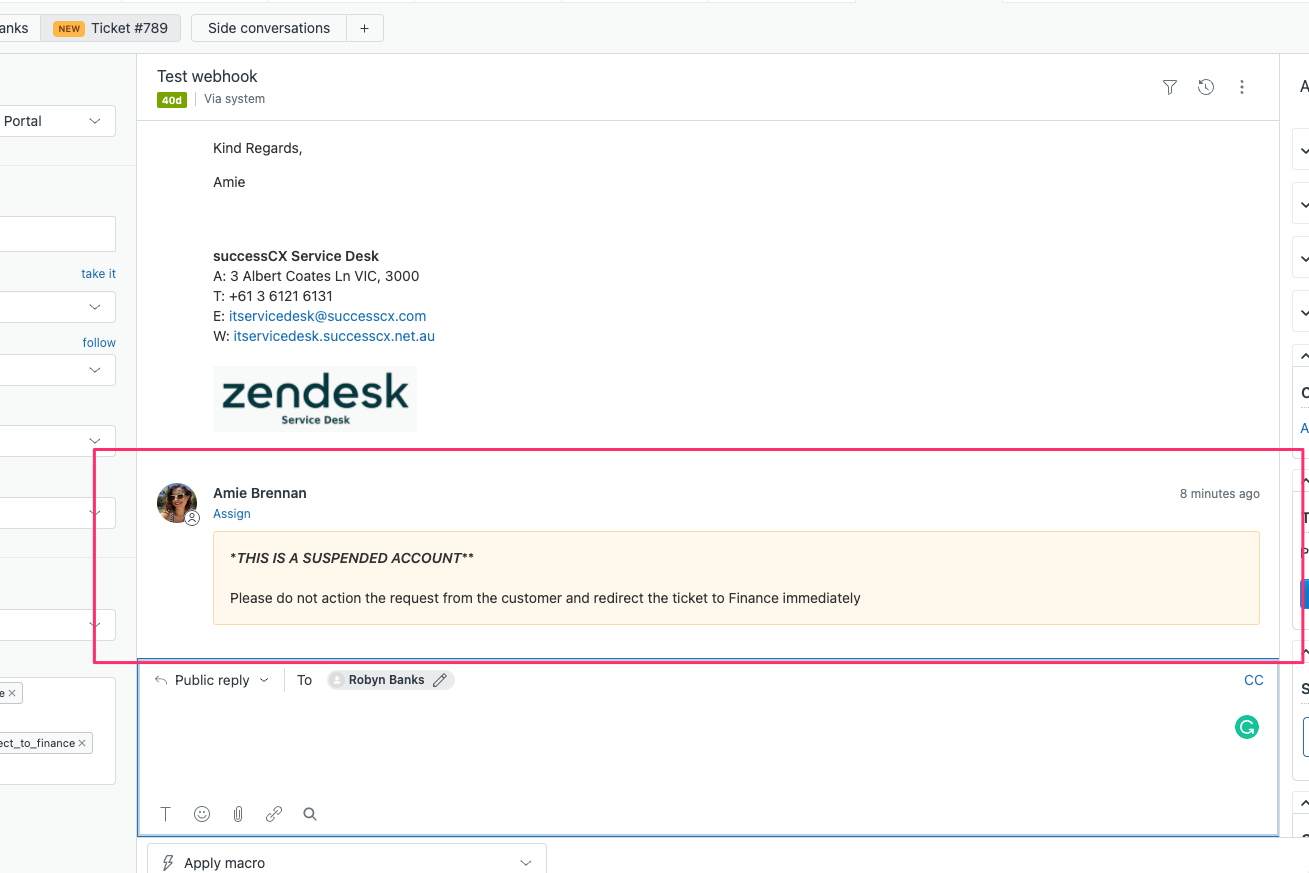Attach a file using the paperclip icon
1309x873 pixels.
[x=238, y=814]
